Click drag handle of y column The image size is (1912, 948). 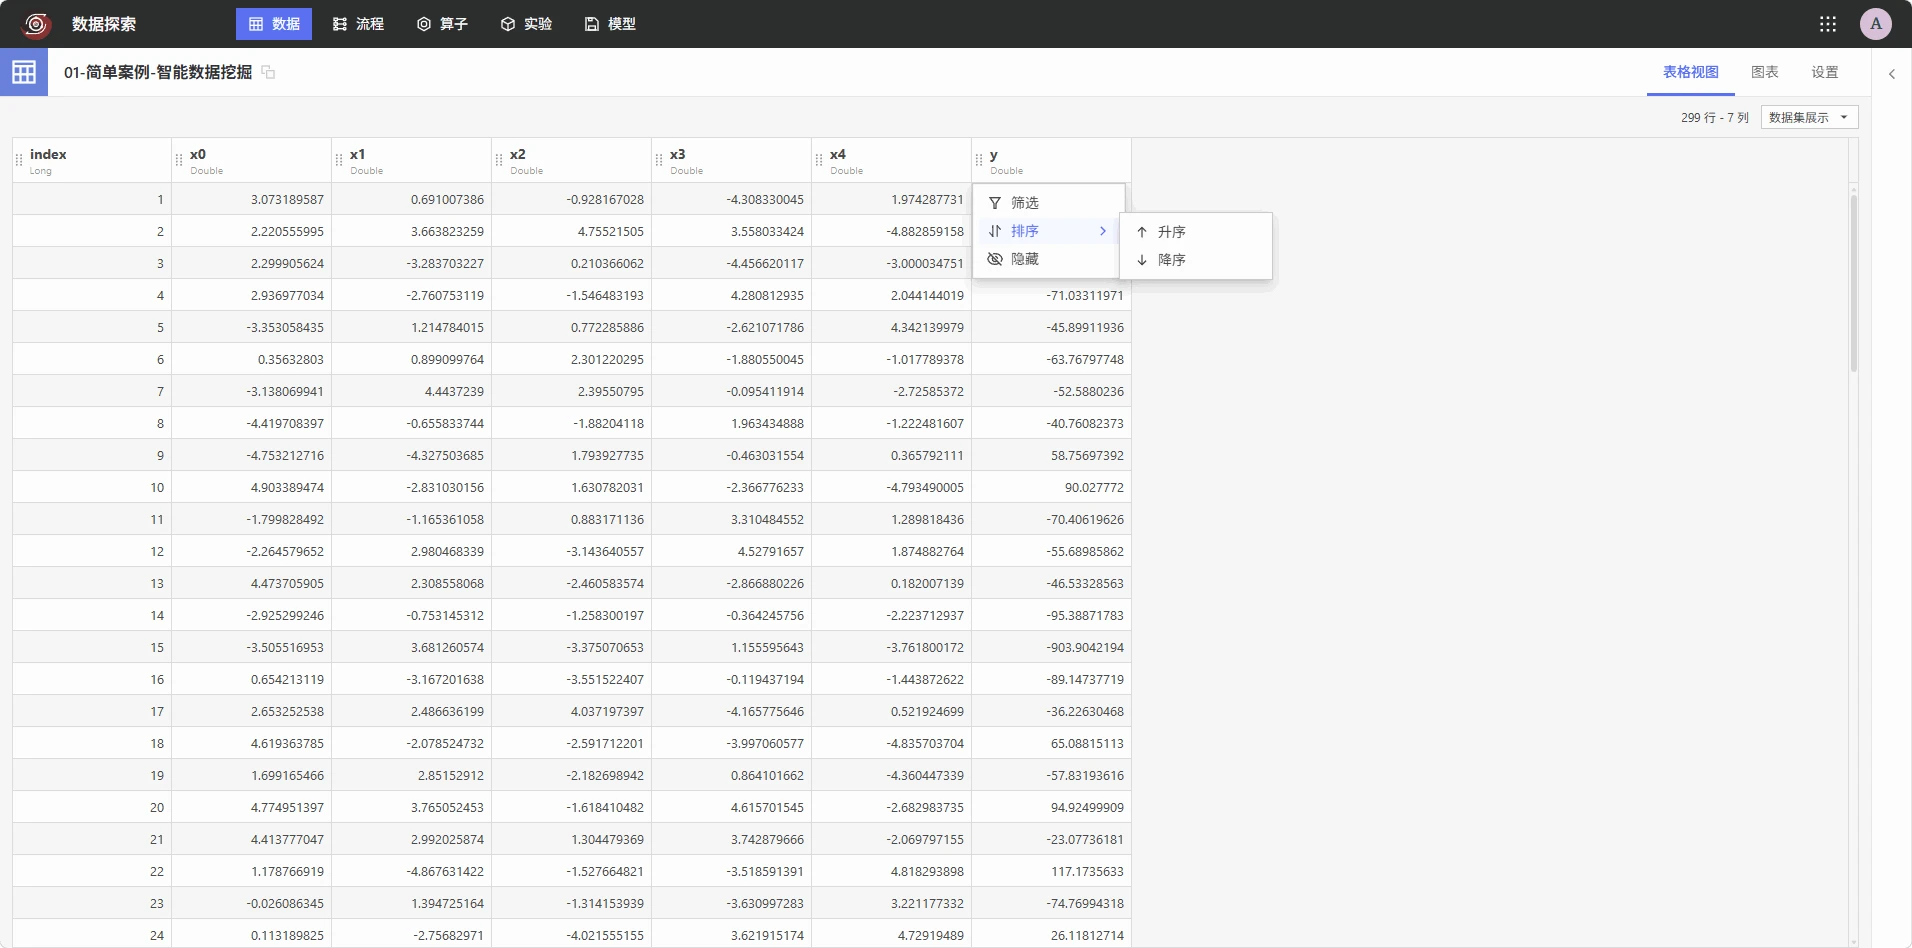point(979,160)
